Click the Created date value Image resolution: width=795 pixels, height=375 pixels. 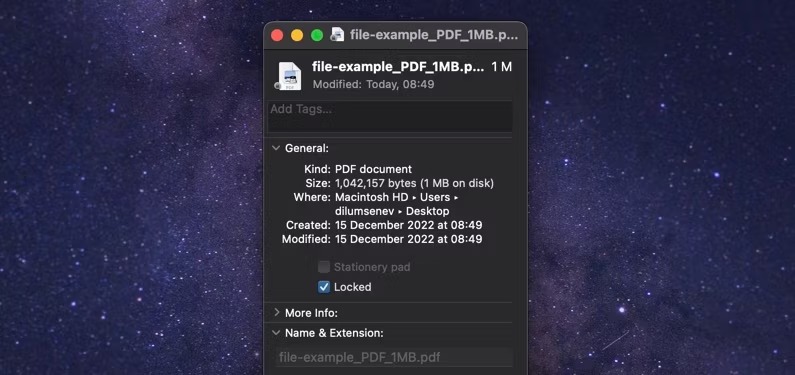(409, 225)
